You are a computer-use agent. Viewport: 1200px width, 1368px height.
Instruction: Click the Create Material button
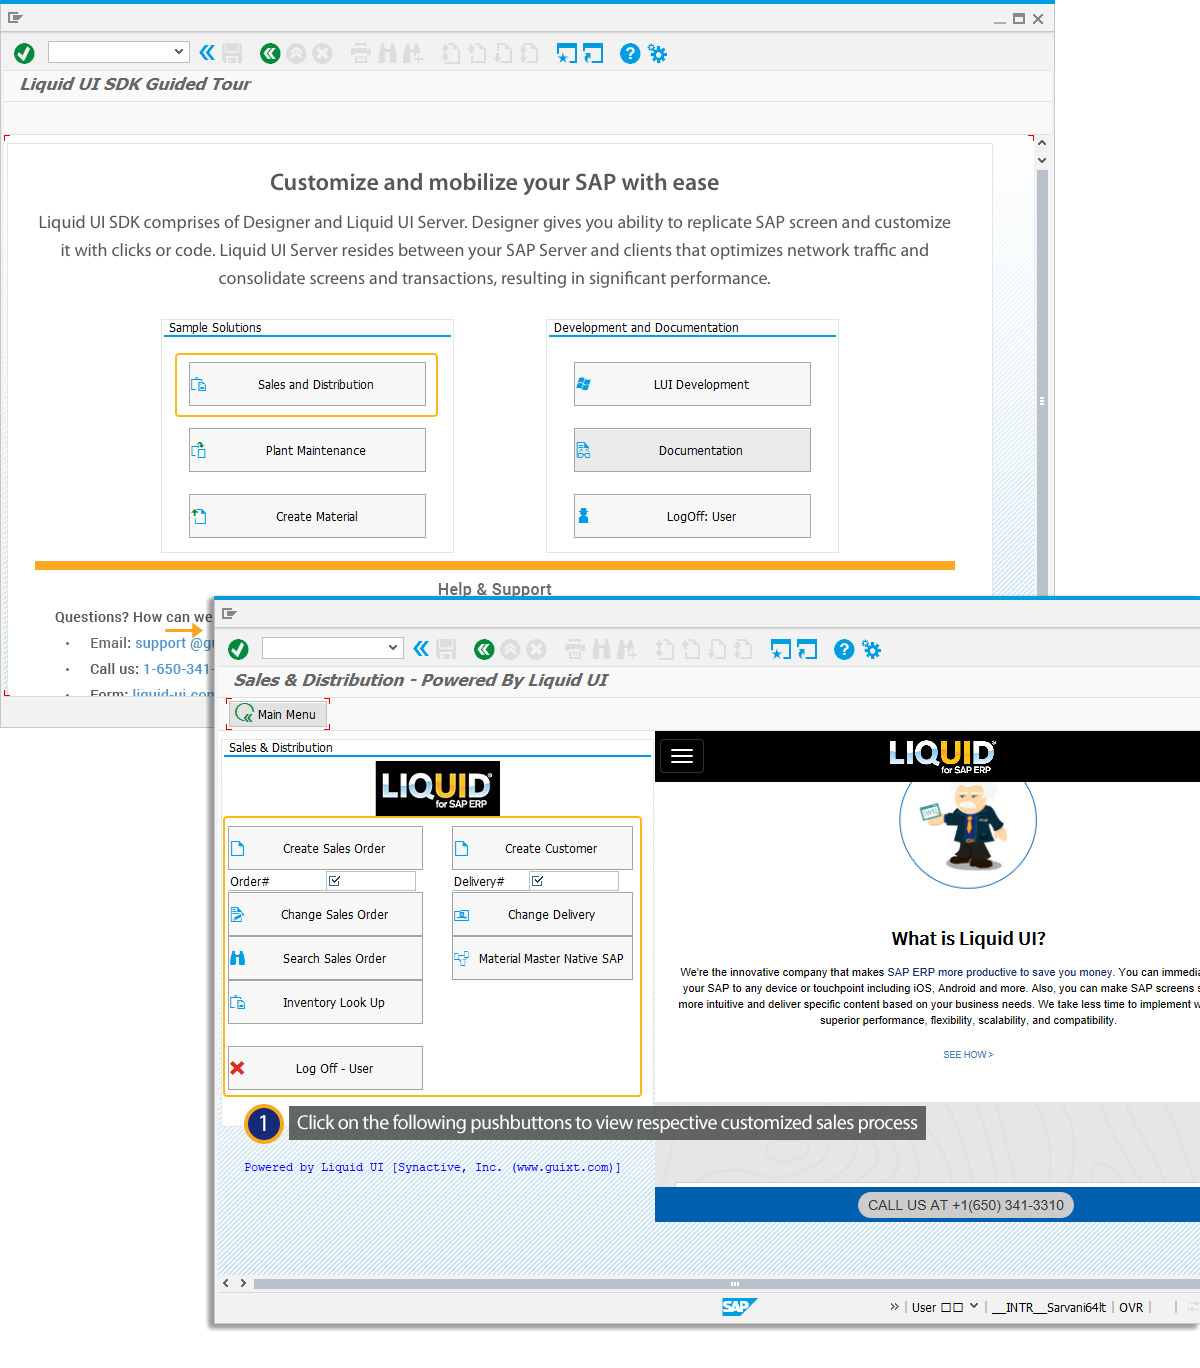(307, 516)
